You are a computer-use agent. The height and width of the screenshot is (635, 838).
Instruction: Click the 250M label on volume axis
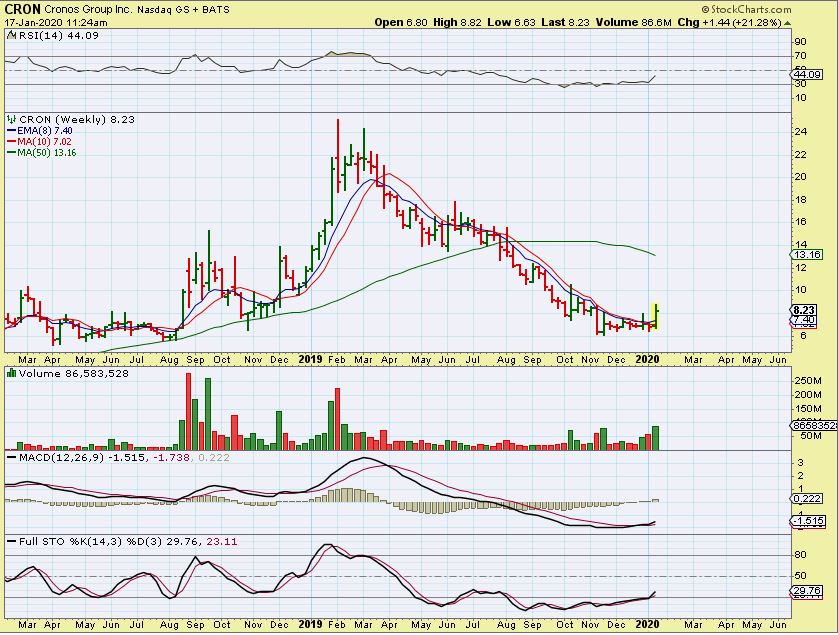(808, 381)
